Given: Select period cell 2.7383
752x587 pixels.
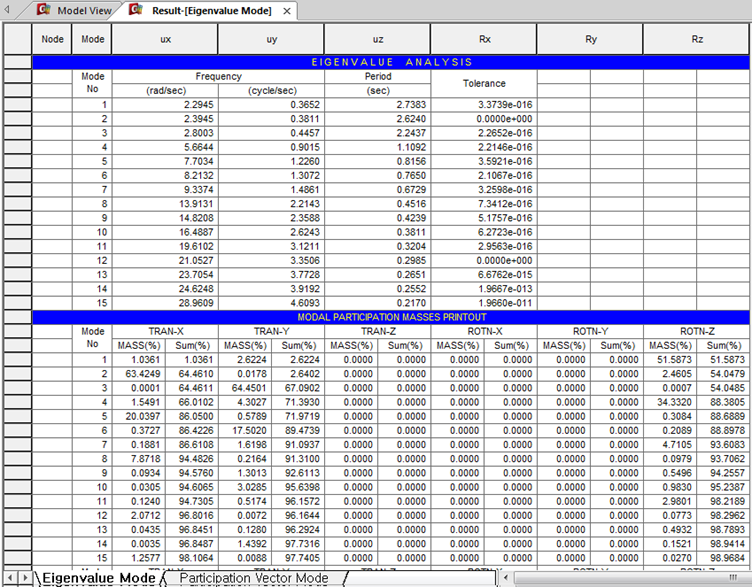Looking at the screenshot, I should [x=378, y=105].
